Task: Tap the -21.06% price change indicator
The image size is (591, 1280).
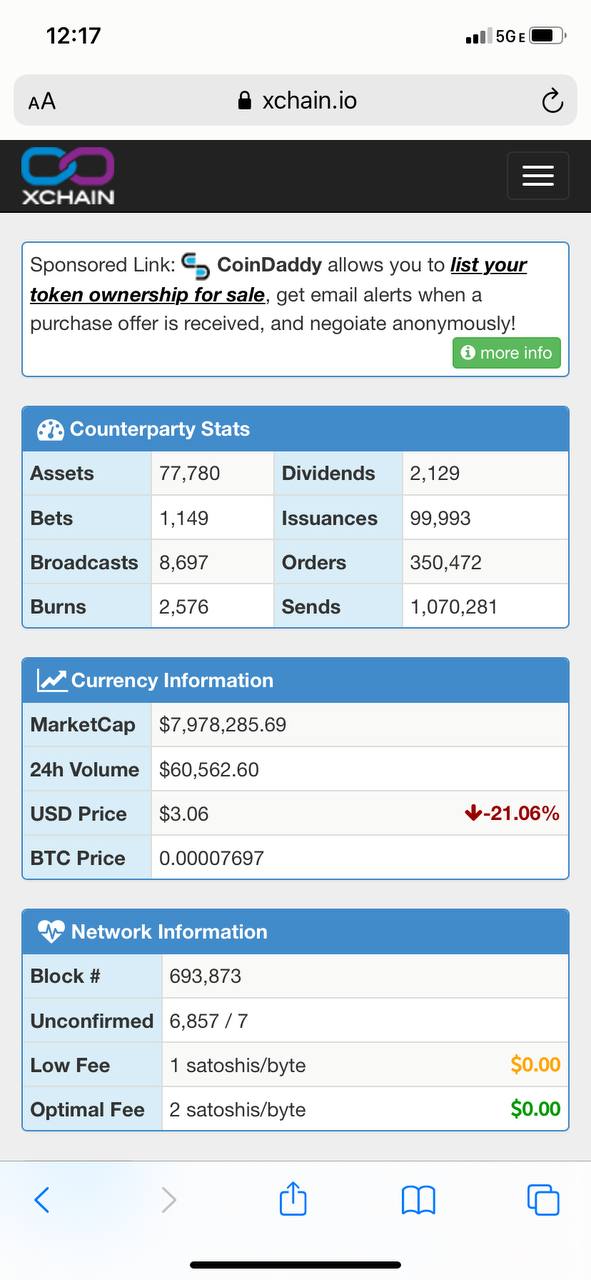Action: (512, 813)
